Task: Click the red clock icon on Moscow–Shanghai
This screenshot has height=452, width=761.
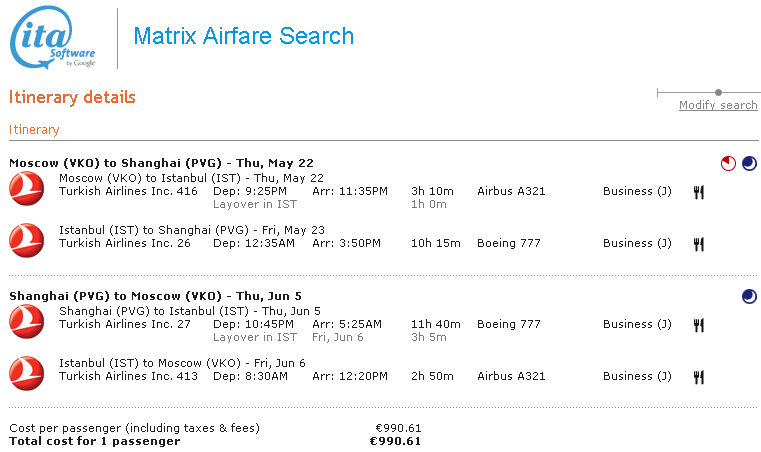Action: pos(728,163)
